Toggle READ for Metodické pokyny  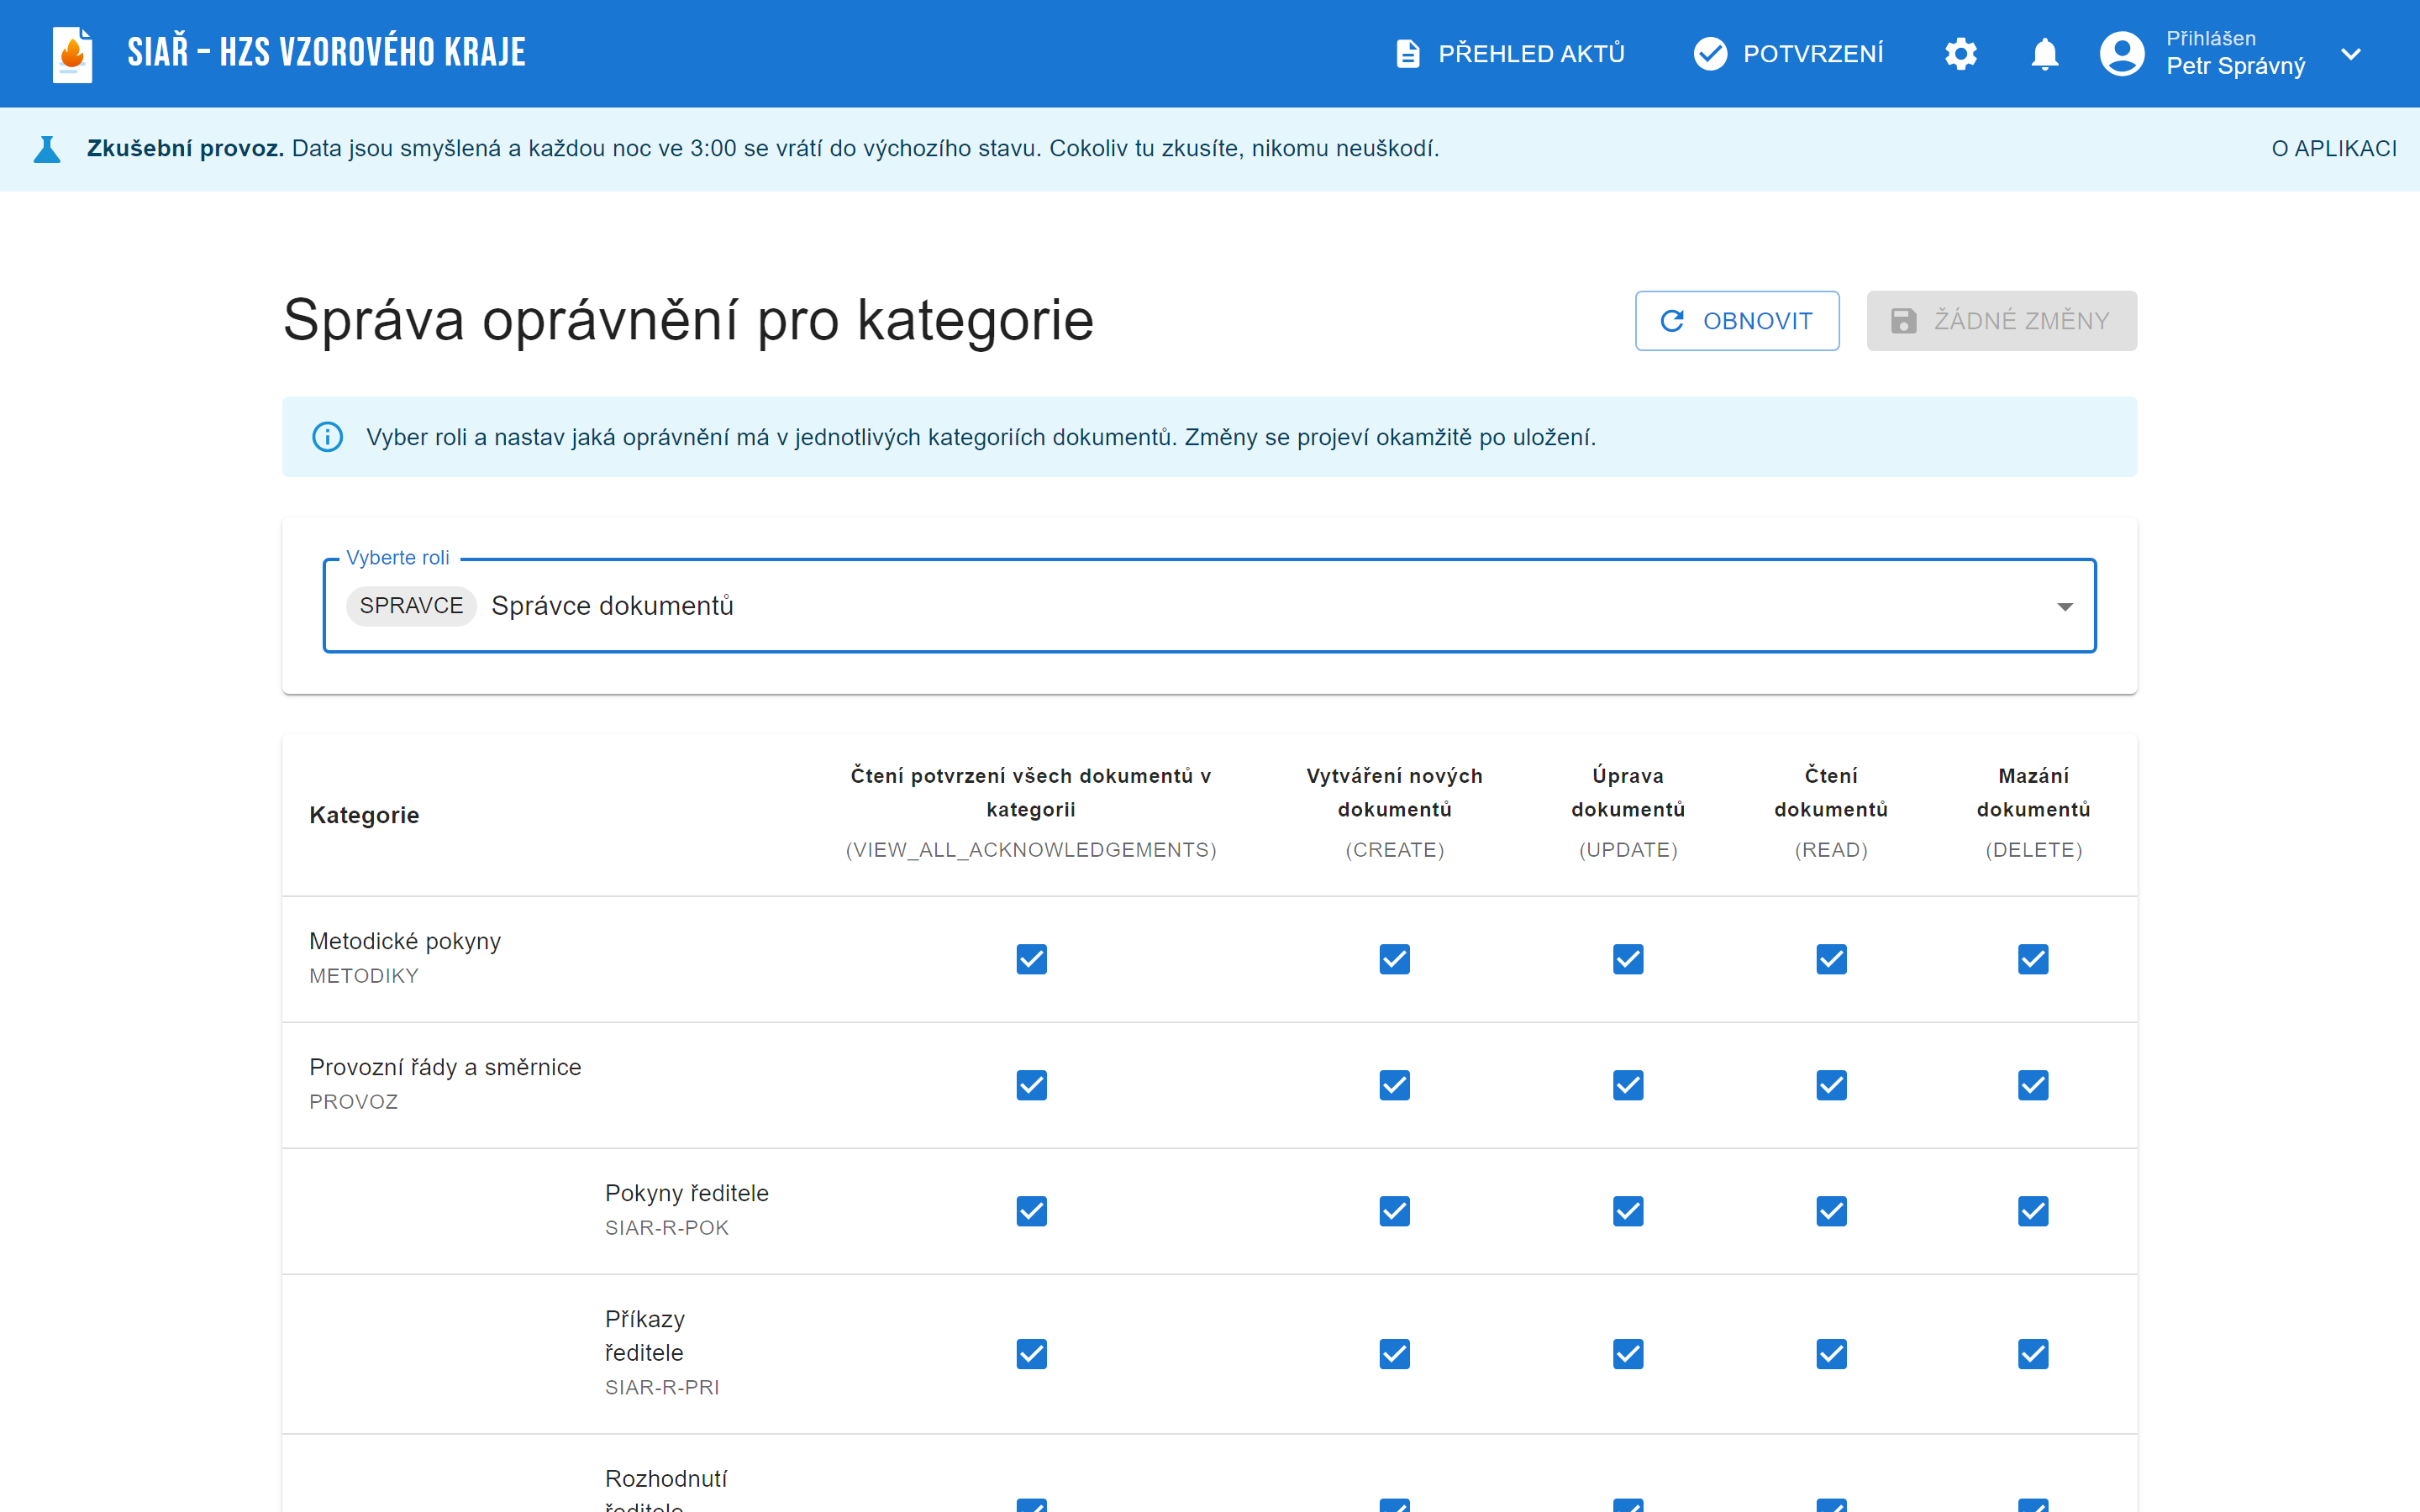coord(1831,959)
